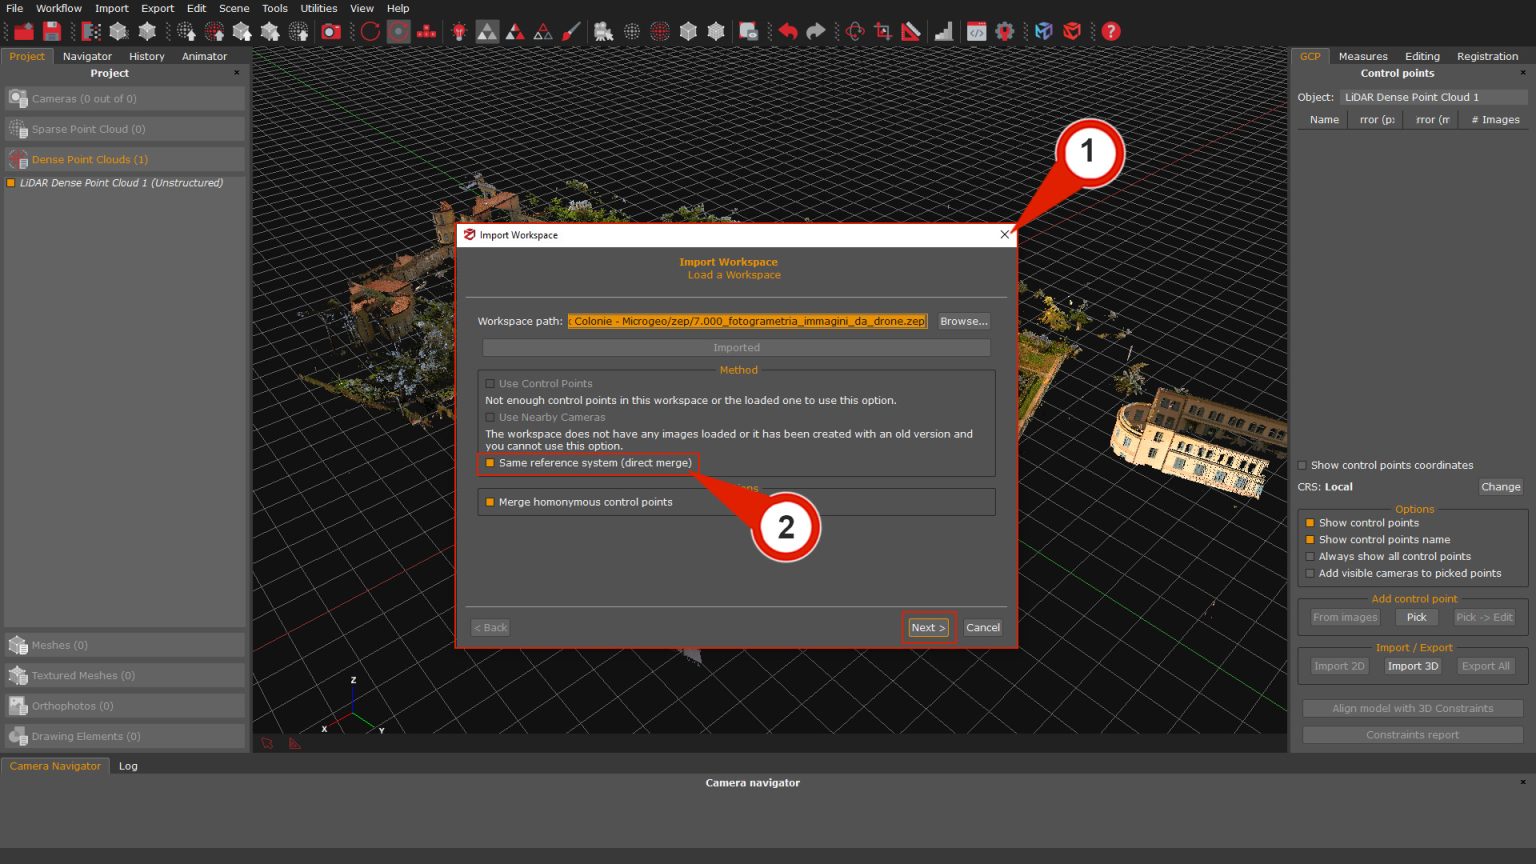Select the Save Workspace icon
1536x864 pixels.
(x=51, y=31)
